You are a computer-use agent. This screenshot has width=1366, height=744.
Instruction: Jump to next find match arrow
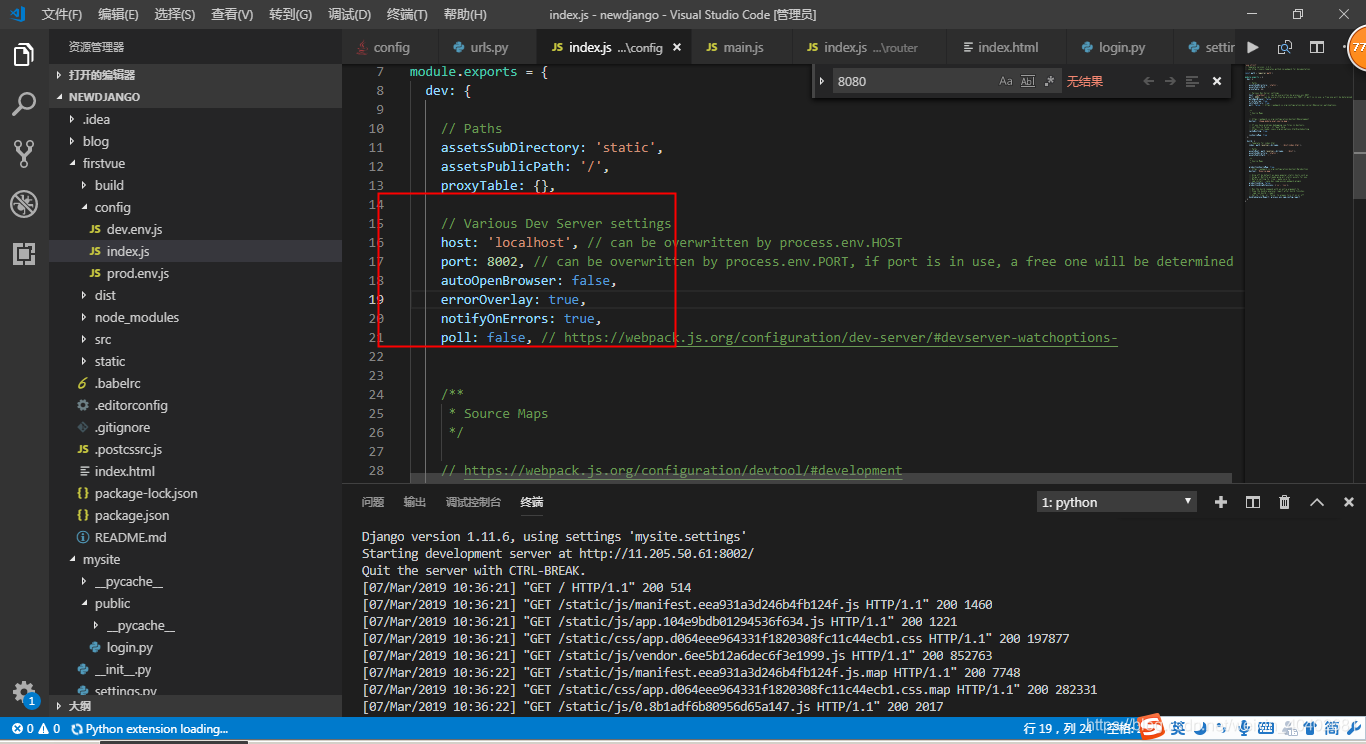[1170, 81]
